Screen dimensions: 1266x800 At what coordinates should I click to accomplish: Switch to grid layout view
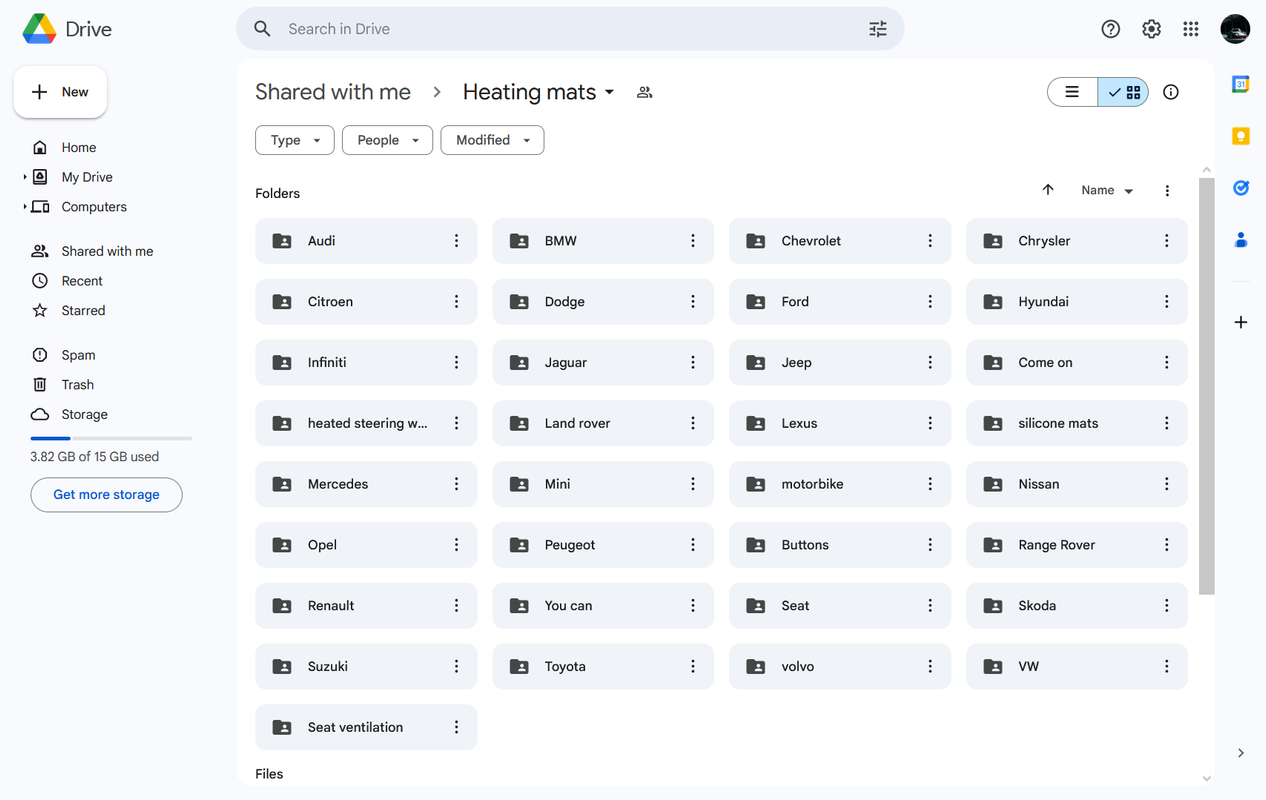point(1123,92)
